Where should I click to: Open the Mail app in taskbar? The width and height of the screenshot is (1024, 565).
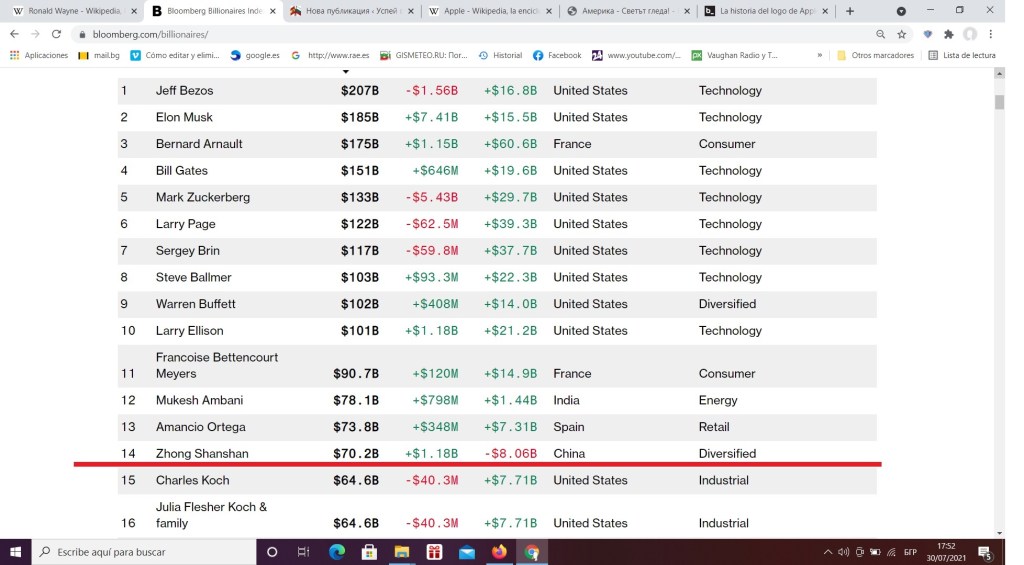466,551
